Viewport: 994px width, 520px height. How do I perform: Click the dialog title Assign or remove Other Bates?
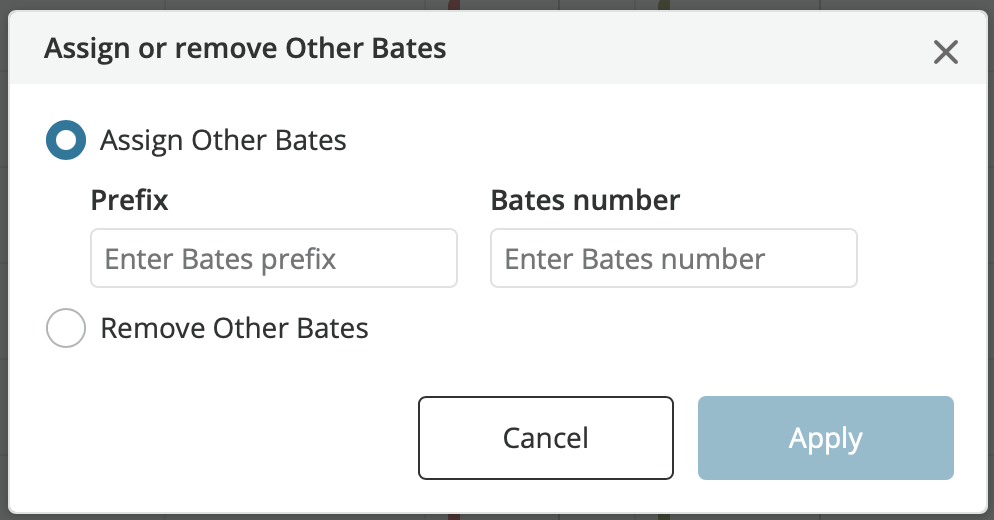(245, 49)
